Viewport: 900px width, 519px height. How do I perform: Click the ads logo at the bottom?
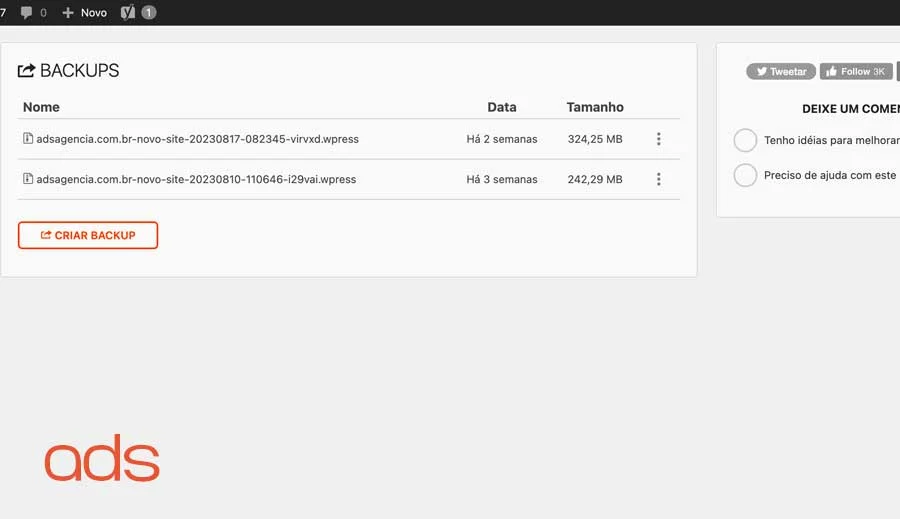[x=102, y=458]
